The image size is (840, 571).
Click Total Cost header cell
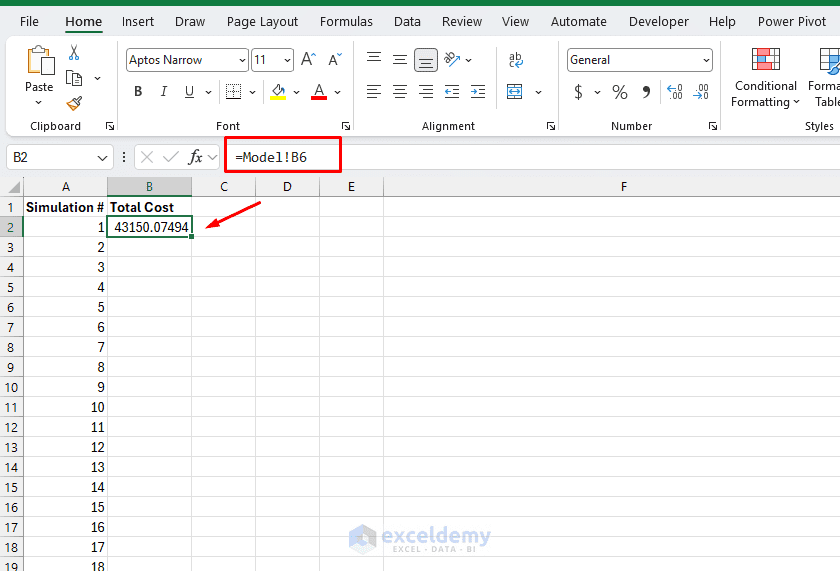point(149,207)
